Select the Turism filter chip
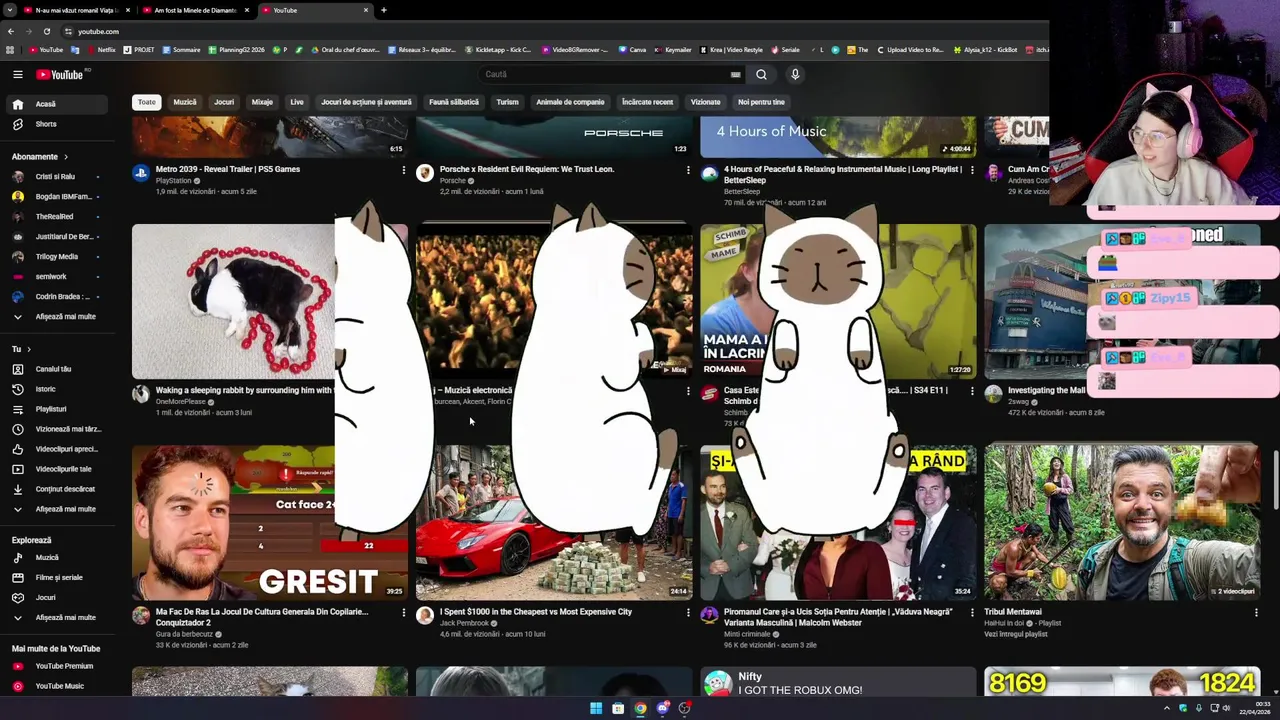Viewport: 1280px width, 720px height. [x=508, y=102]
